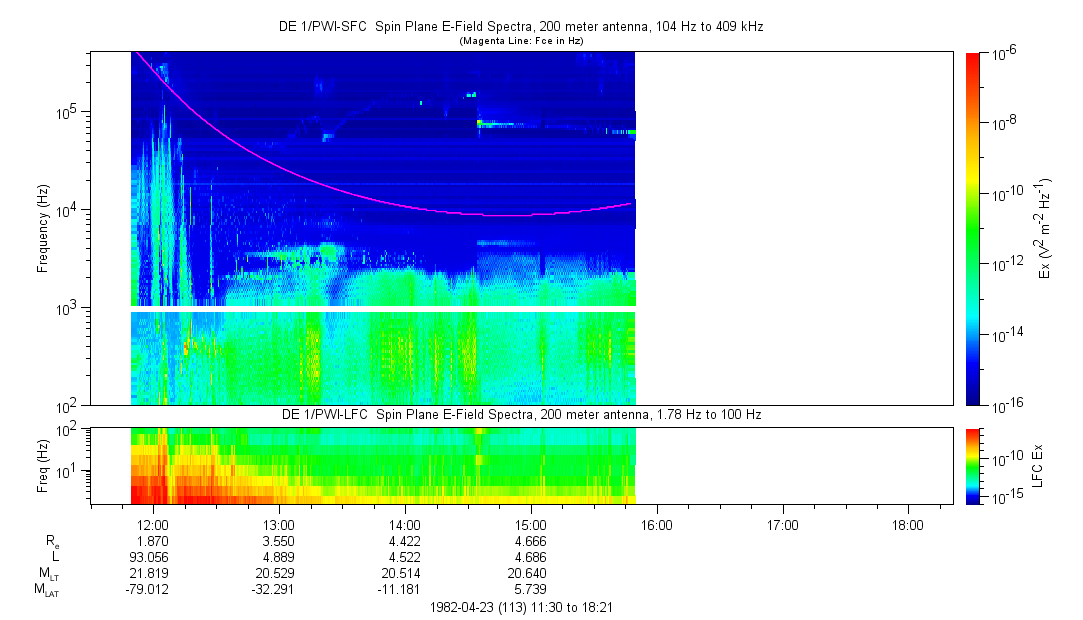
Task: Click the MLT value 20.529
Action: (278, 573)
